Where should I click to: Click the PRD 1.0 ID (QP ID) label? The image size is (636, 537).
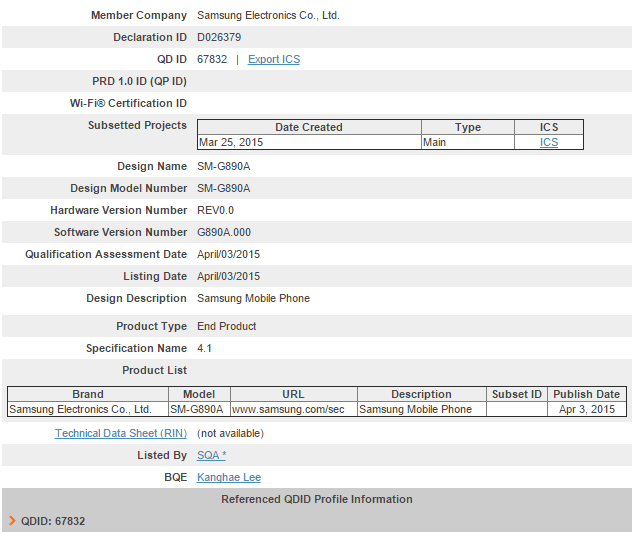[139, 81]
